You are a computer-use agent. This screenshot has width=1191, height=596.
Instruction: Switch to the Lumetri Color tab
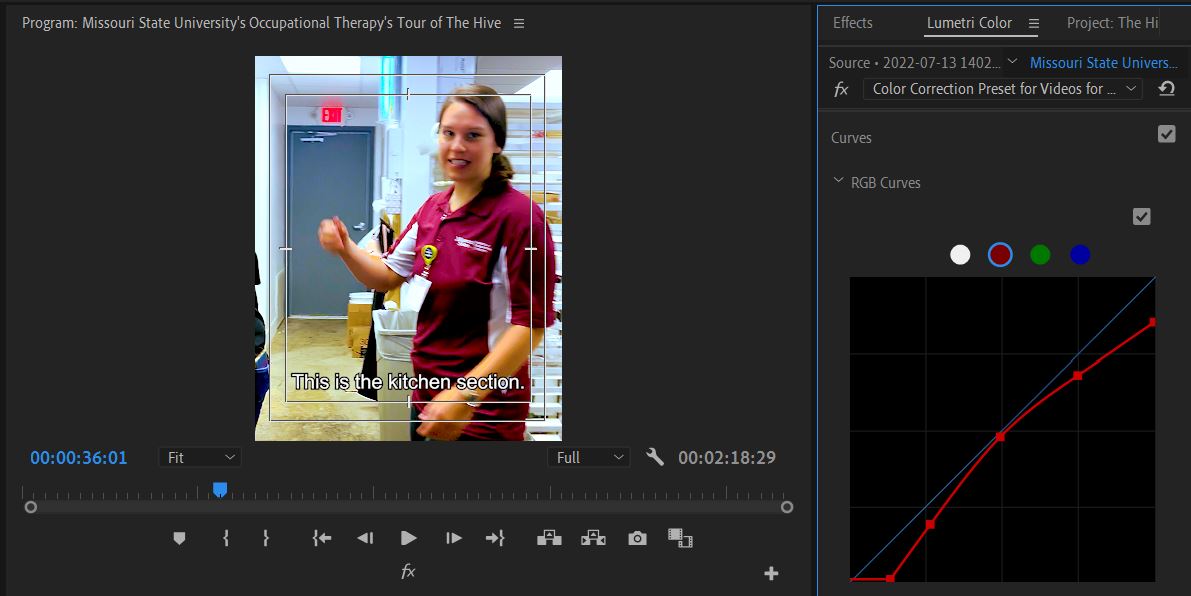click(x=969, y=23)
